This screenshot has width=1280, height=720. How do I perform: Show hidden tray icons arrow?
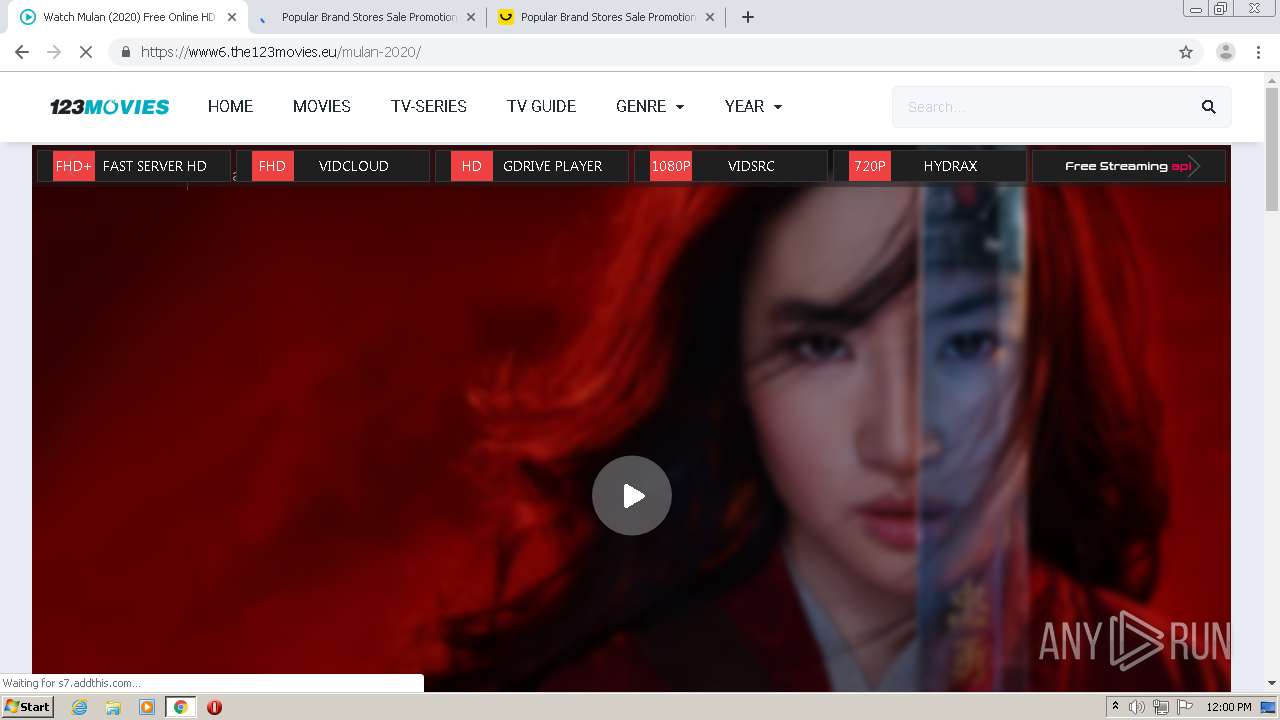tap(1115, 707)
